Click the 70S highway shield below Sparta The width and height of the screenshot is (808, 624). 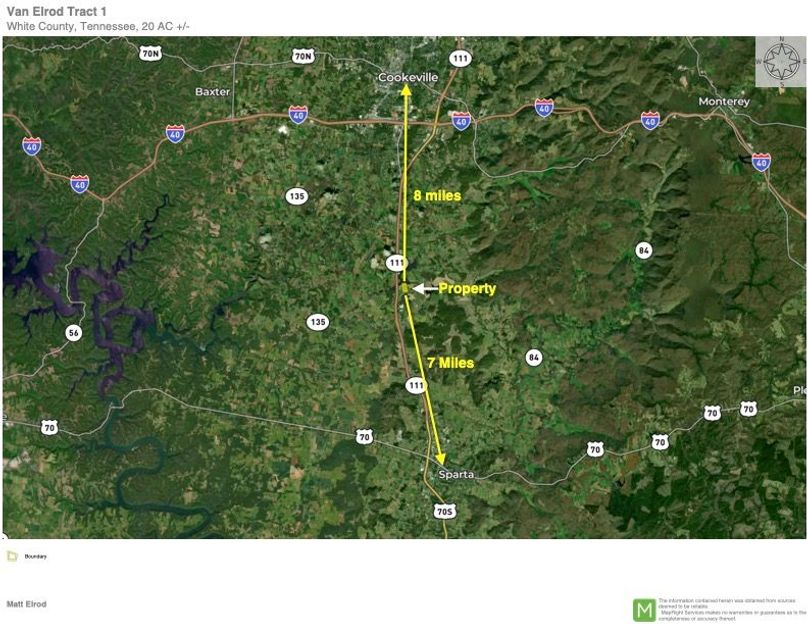[446, 511]
